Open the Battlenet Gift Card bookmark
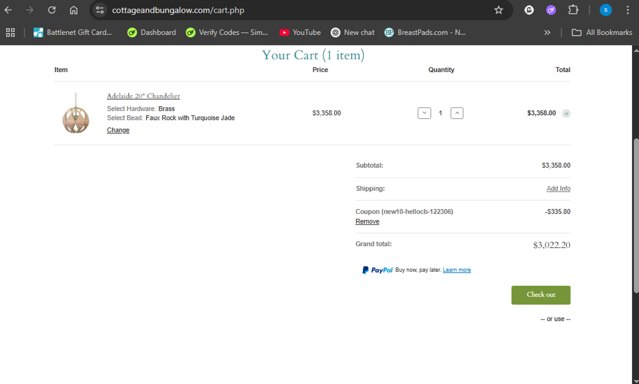Image resolution: width=639 pixels, height=384 pixels. (x=73, y=33)
